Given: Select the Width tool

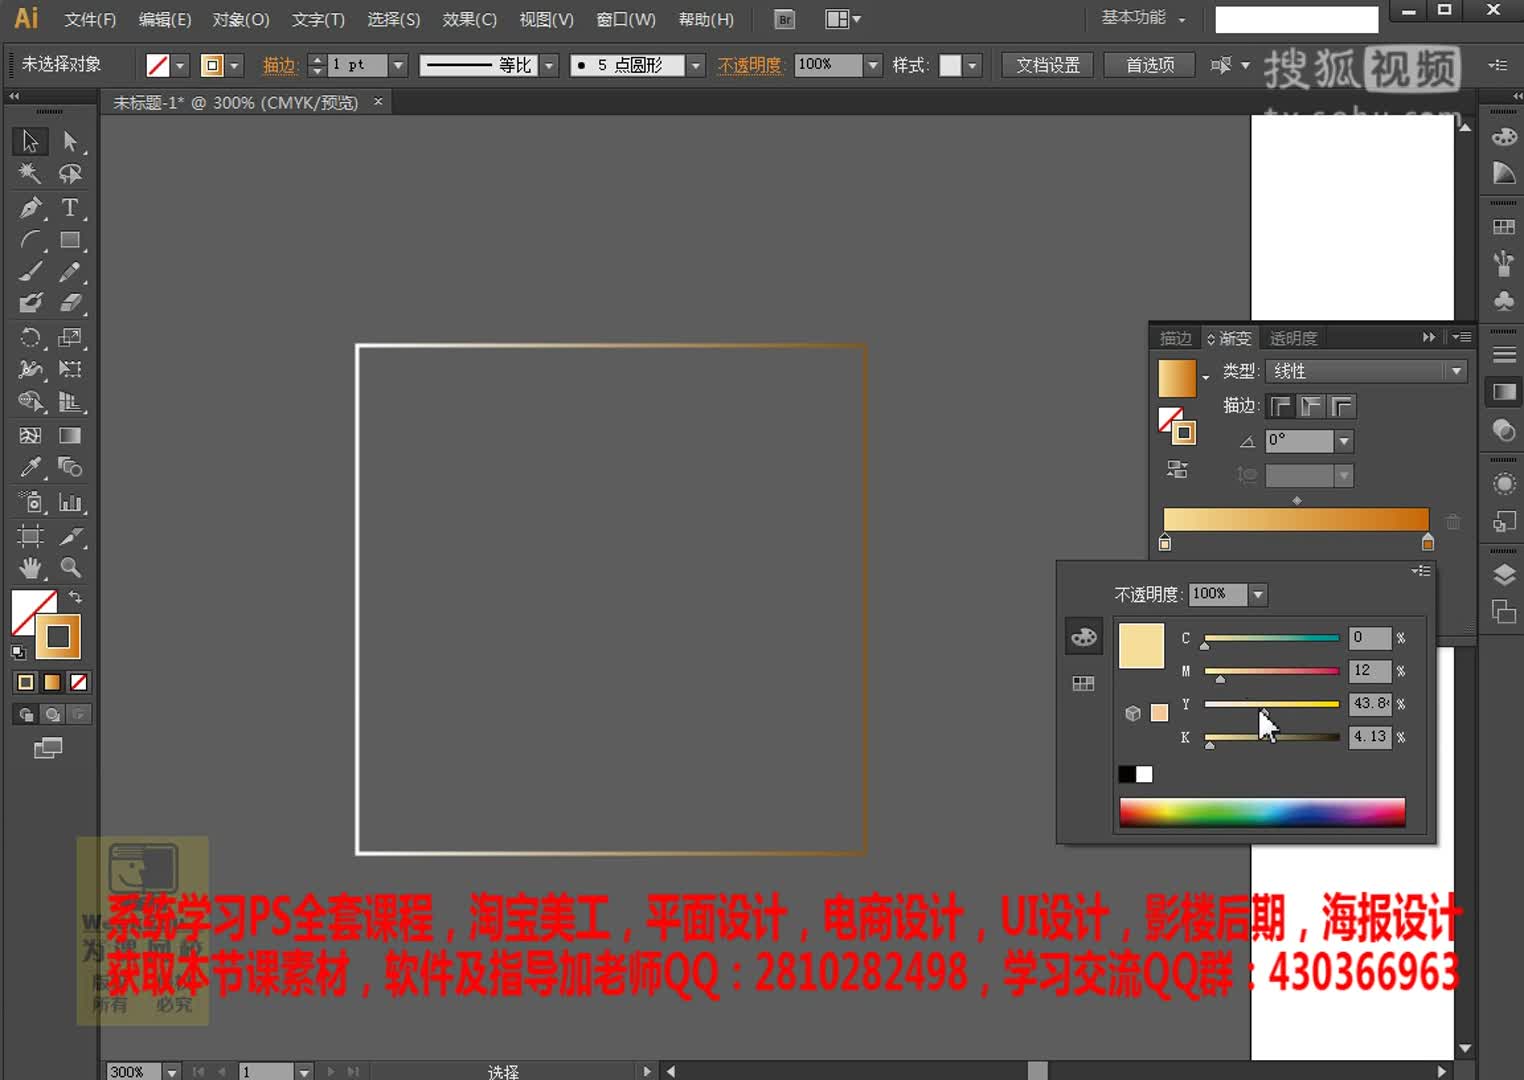Looking at the screenshot, I should 30,370.
